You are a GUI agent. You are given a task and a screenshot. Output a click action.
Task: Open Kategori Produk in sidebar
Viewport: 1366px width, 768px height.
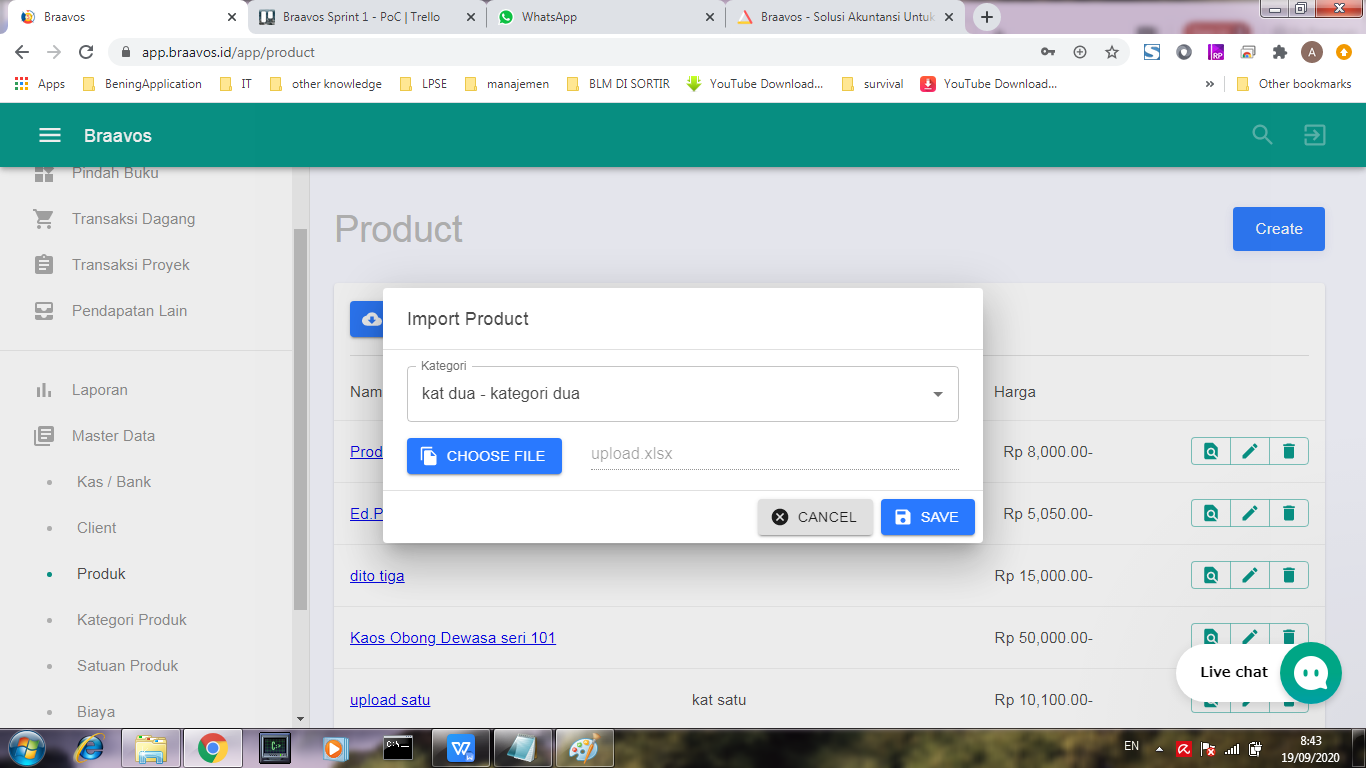click(x=131, y=620)
